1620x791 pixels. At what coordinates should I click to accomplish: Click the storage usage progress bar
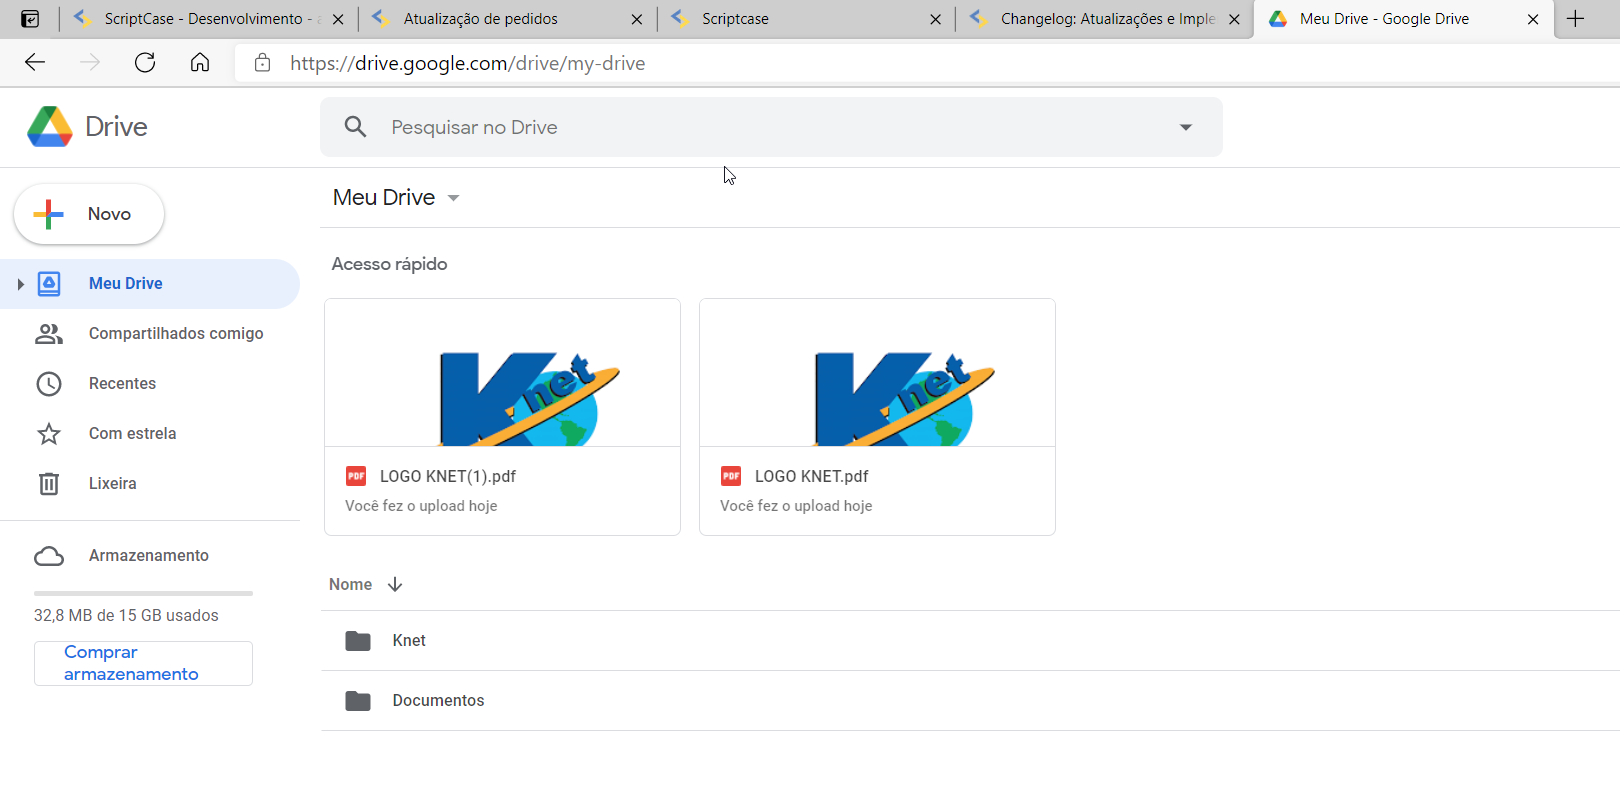[x=143, y=593]
